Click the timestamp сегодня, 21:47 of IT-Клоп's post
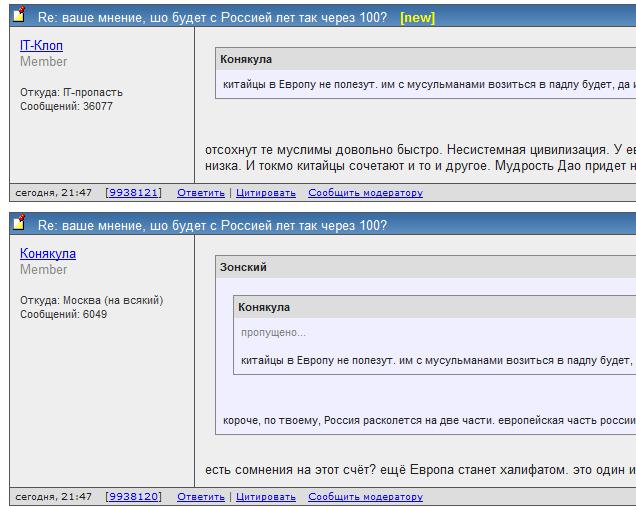This screenshot has height=507, width=636. coord(54,193)
